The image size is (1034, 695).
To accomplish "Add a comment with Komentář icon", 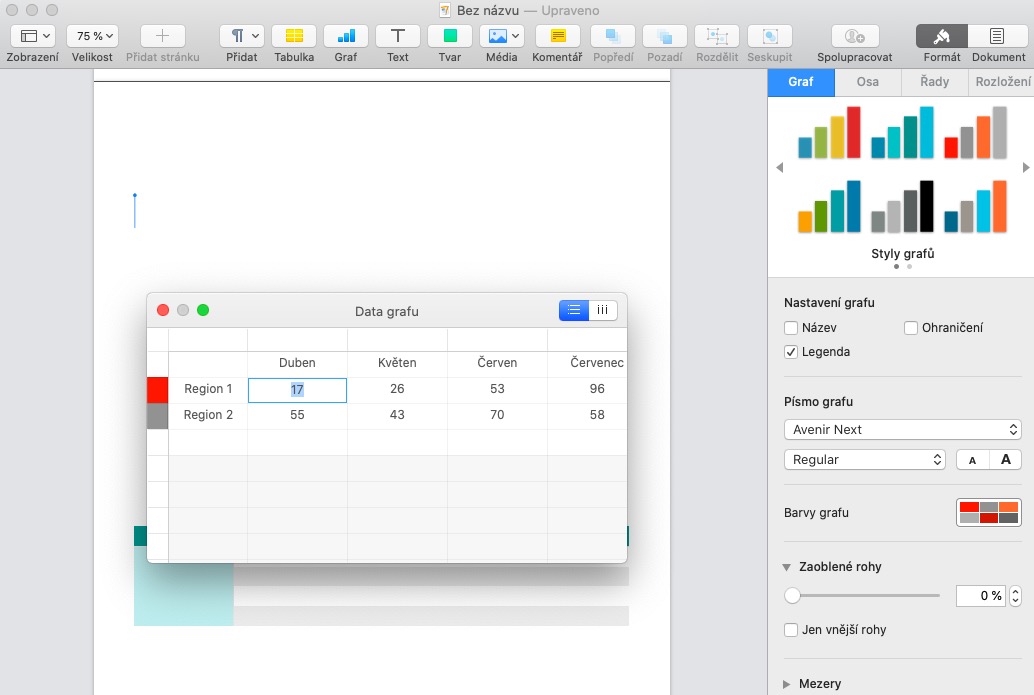I will pyautogui.click(x=558, y=36).
